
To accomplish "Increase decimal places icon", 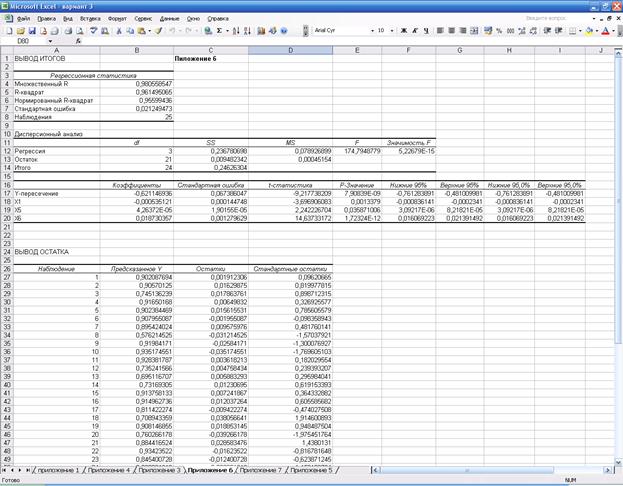I will [522, 31].
